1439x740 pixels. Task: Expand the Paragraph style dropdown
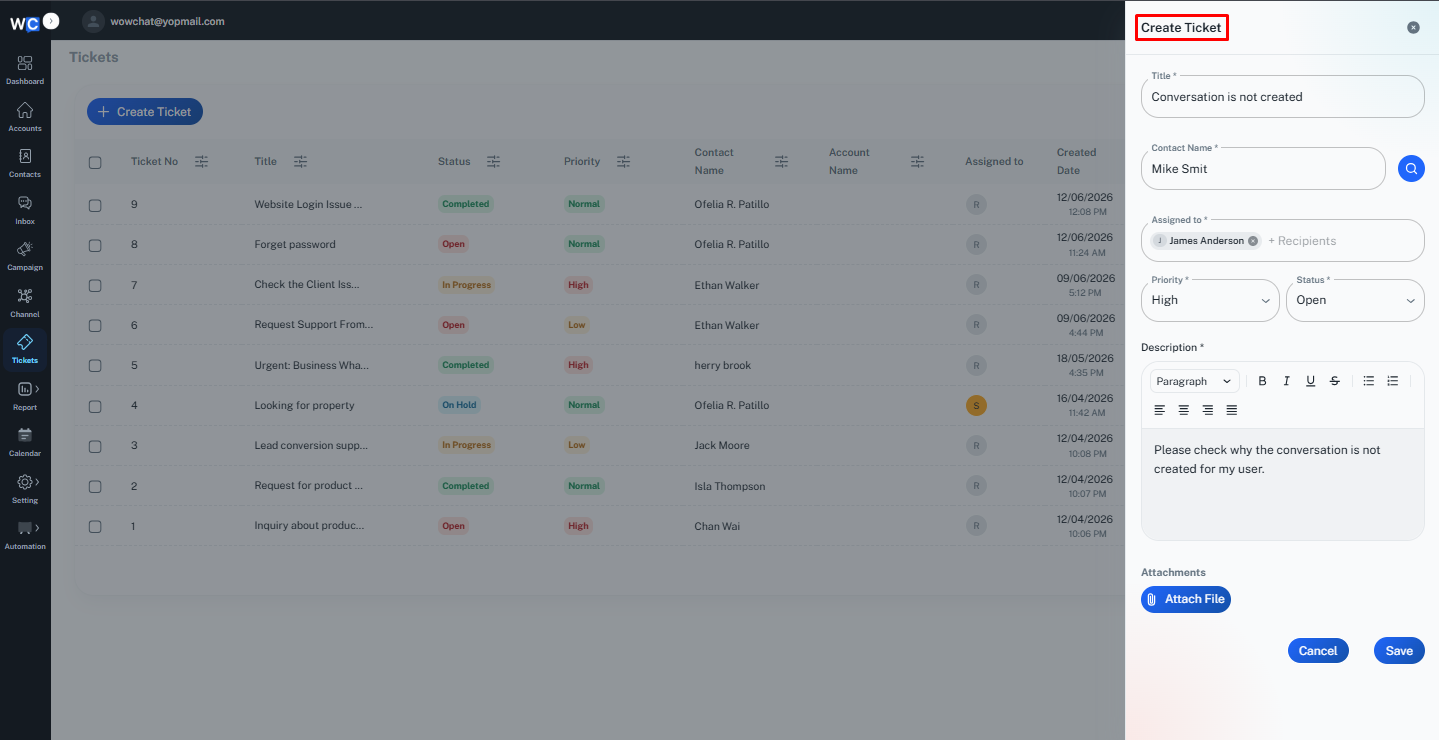point(1195,381)
